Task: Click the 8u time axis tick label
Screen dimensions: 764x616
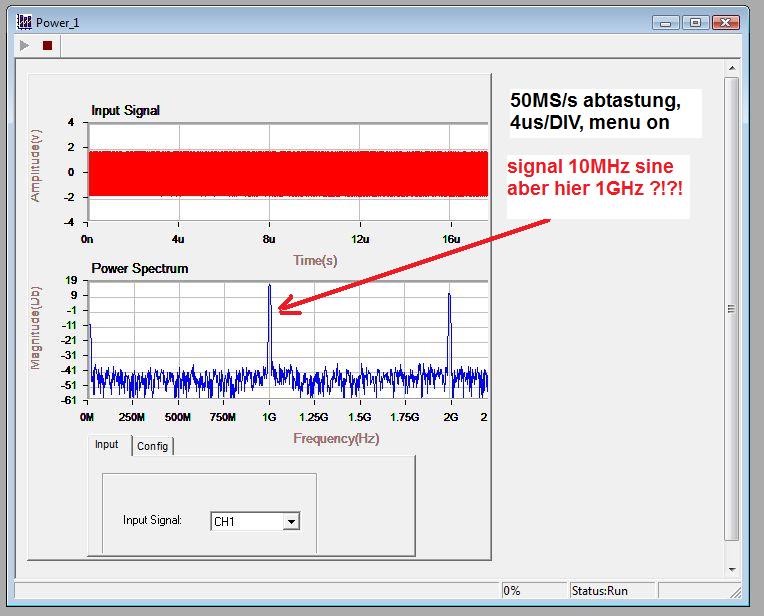Action: [x=269, y=239]
